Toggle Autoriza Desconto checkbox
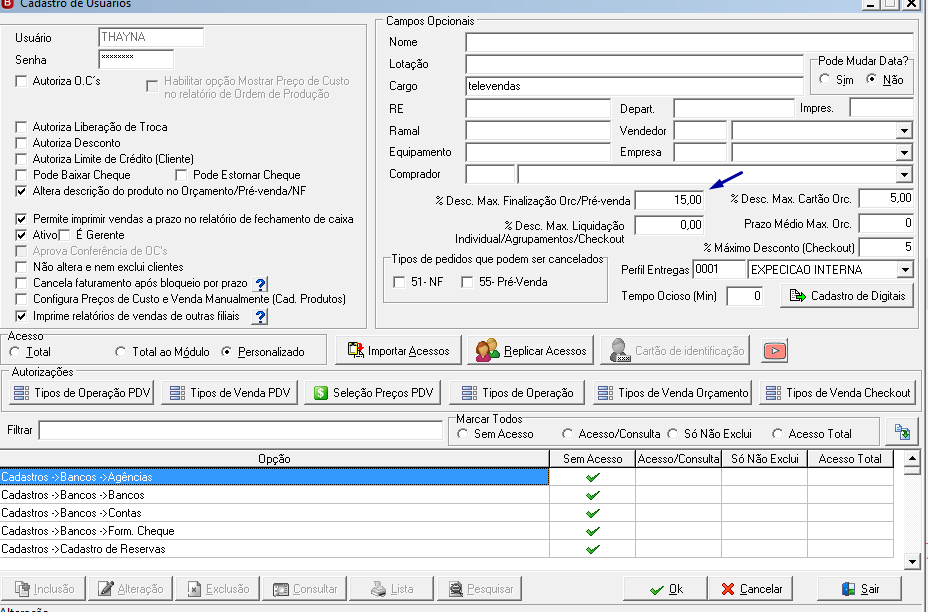 [x=21, y=143]
